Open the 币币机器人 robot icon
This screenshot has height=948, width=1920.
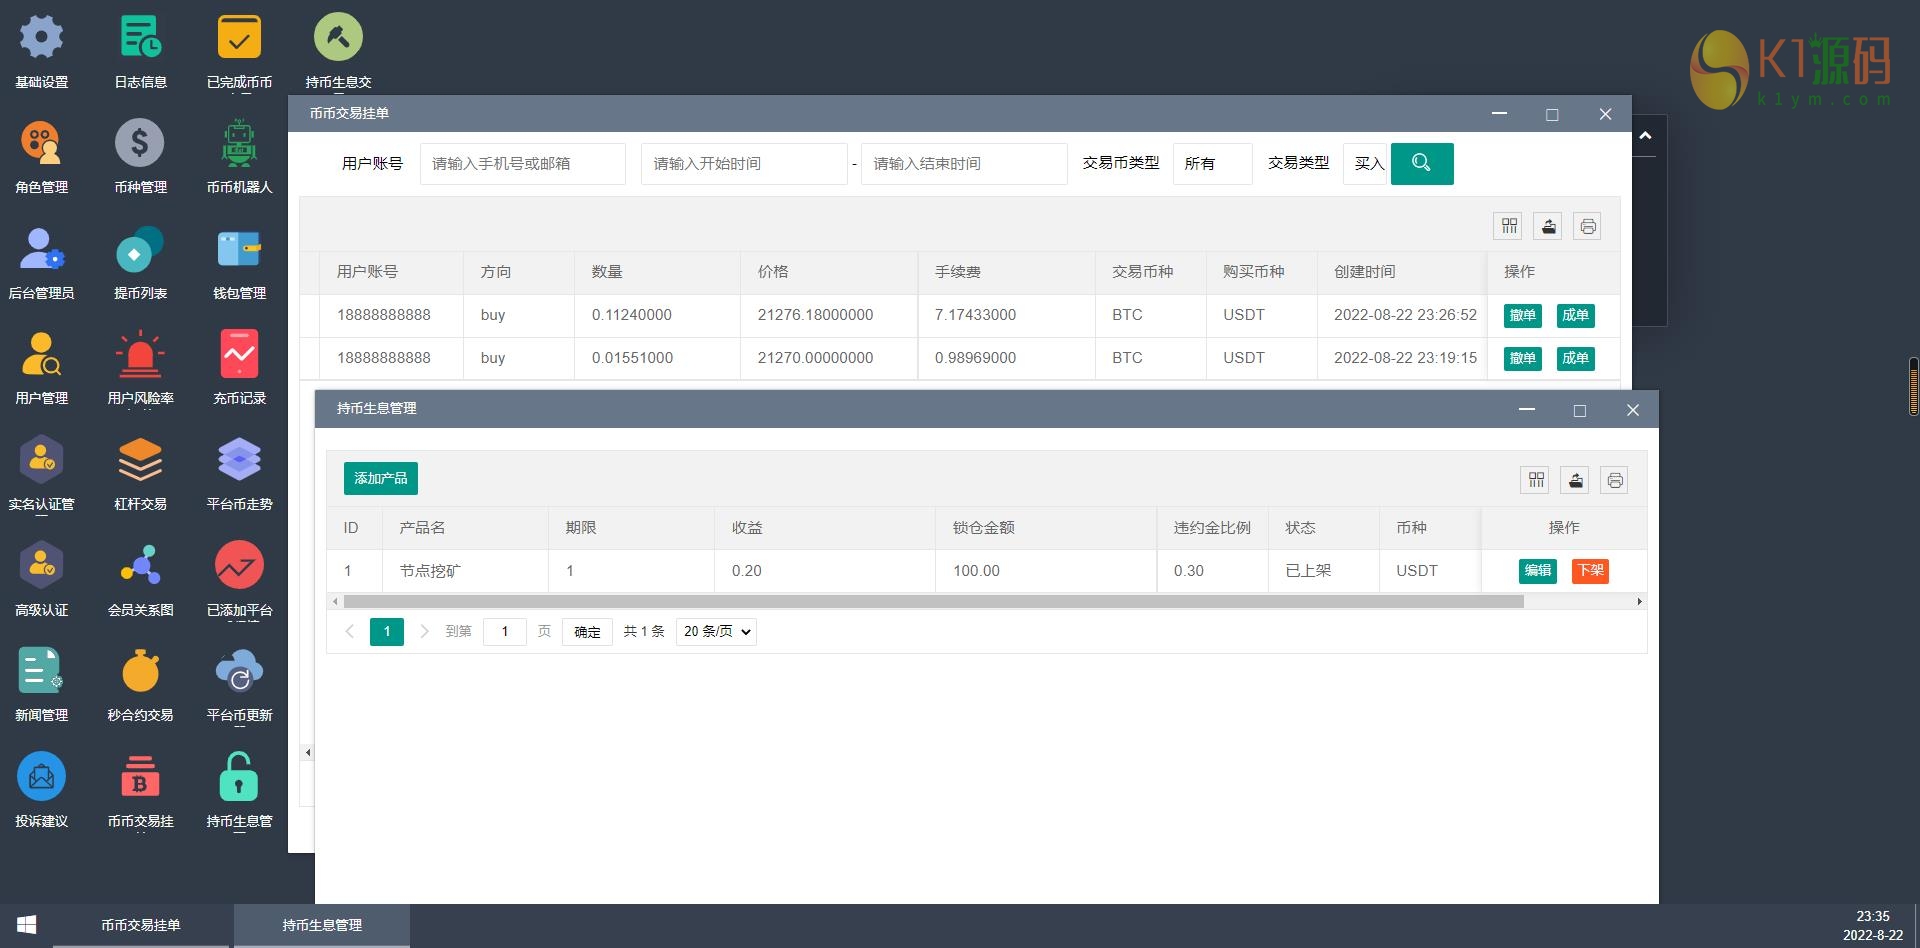tap(239, 144)
